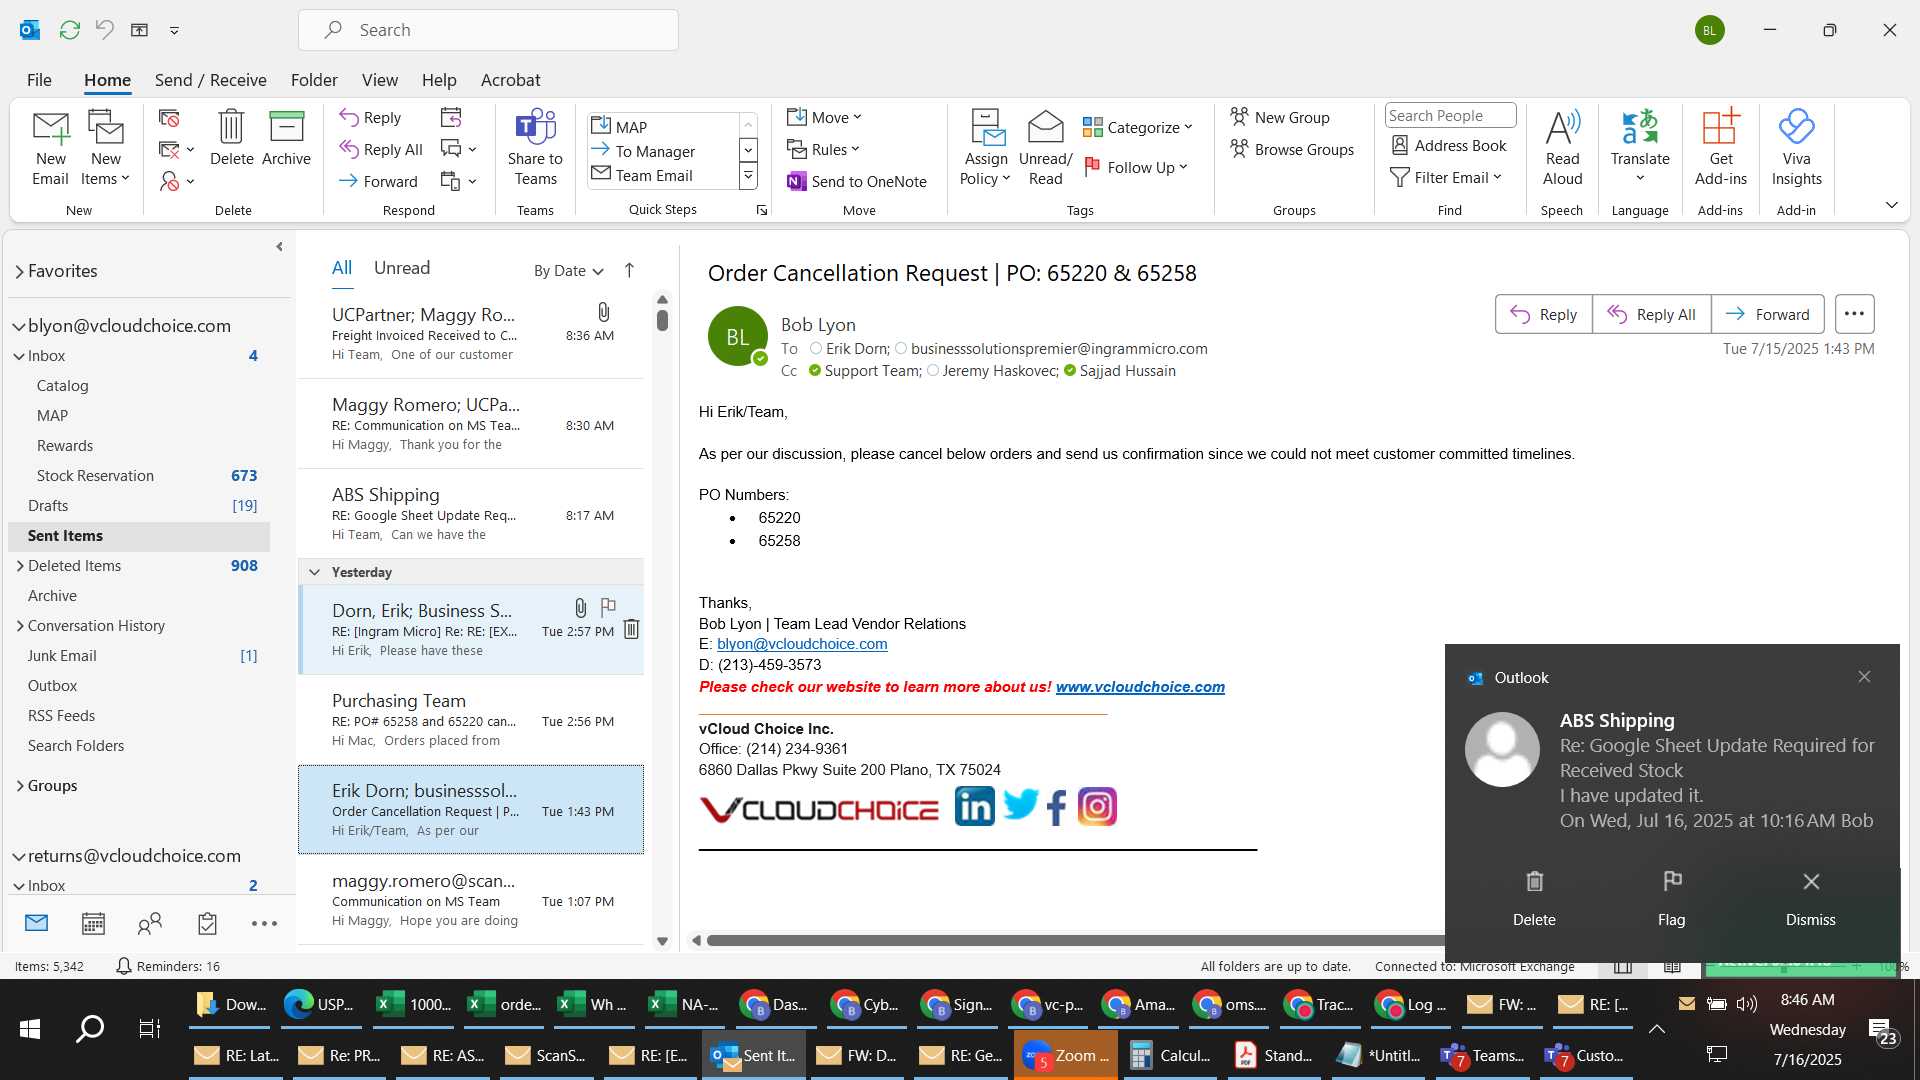
Task: Open more actions ellipsis in reading pane
Action: [x=1854, y=314]
